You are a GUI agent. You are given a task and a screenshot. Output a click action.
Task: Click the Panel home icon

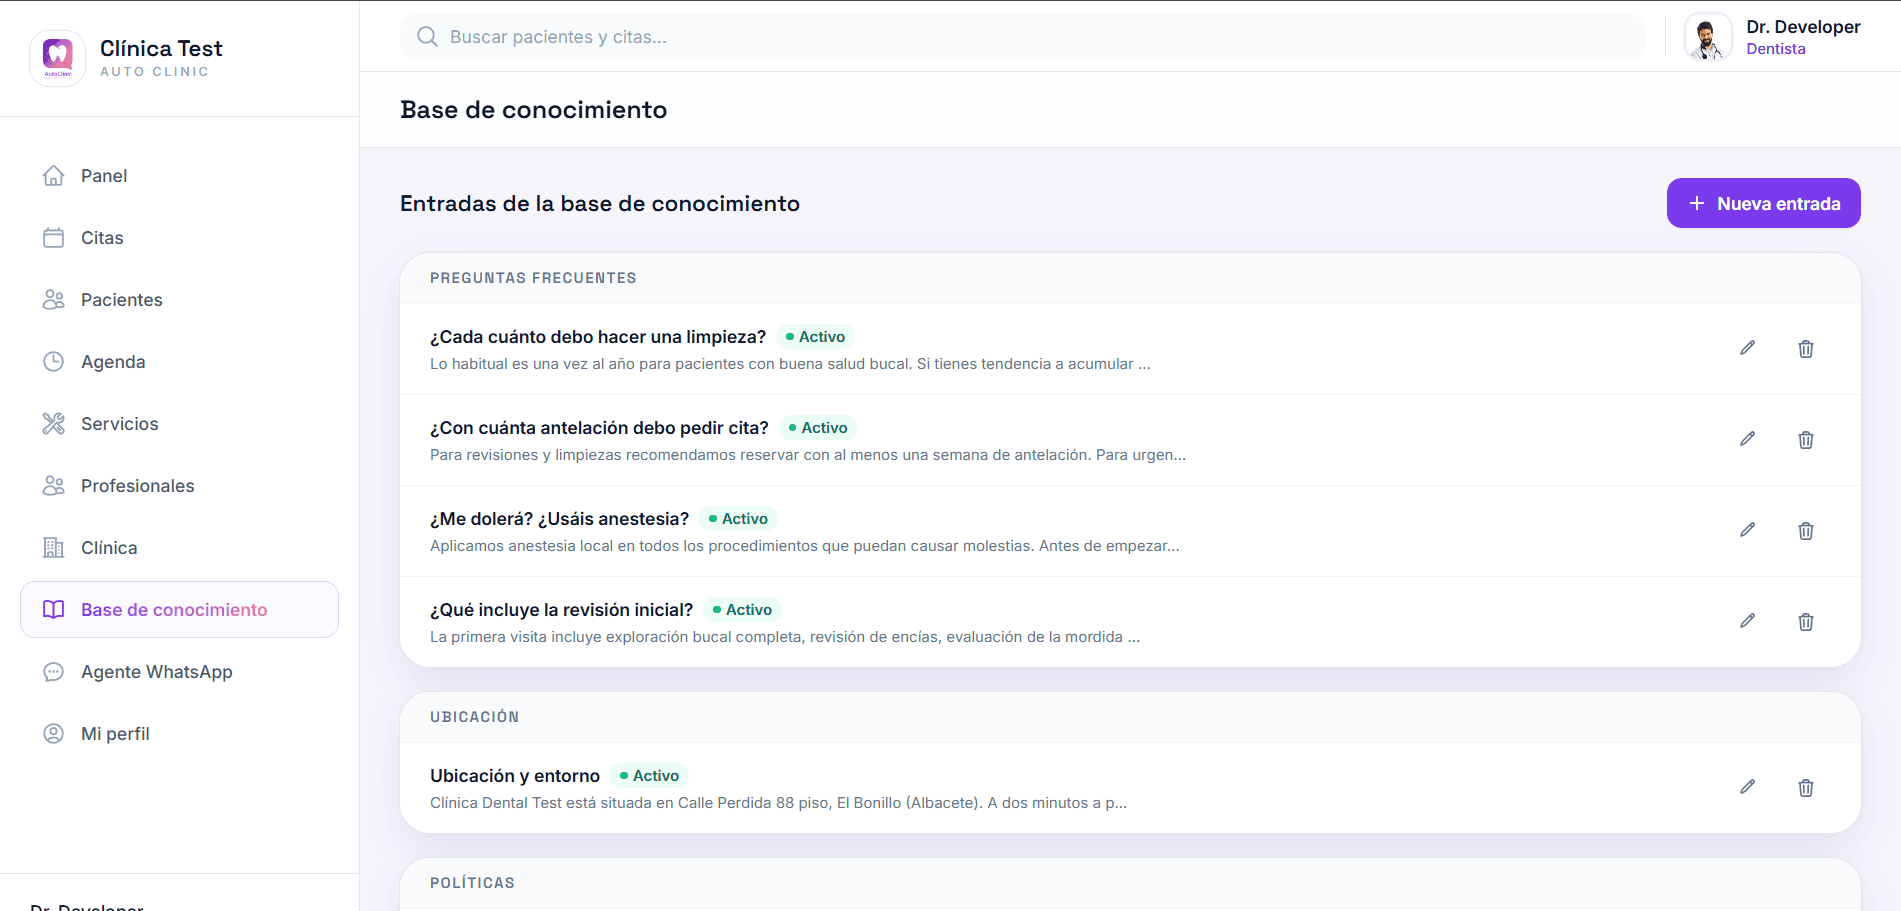coord(54,176)
